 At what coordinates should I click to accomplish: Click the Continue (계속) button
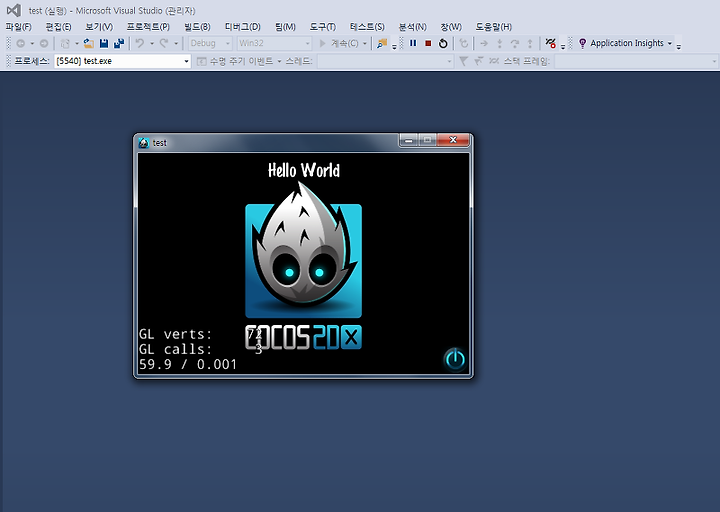[x=339, y=43]
